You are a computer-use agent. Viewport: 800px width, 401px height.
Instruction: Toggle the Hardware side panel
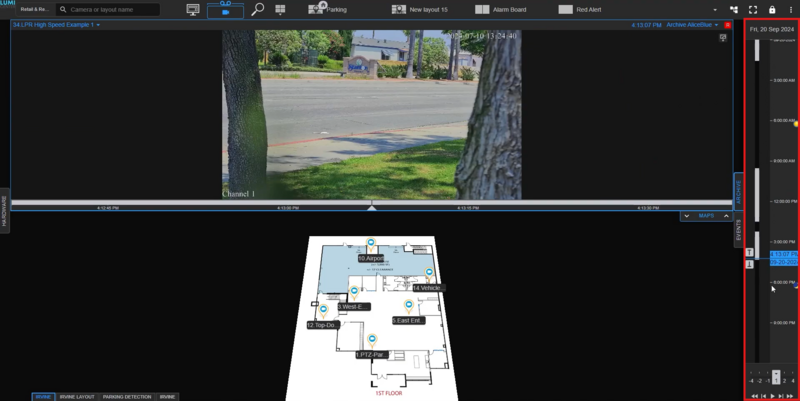(4, 211)
